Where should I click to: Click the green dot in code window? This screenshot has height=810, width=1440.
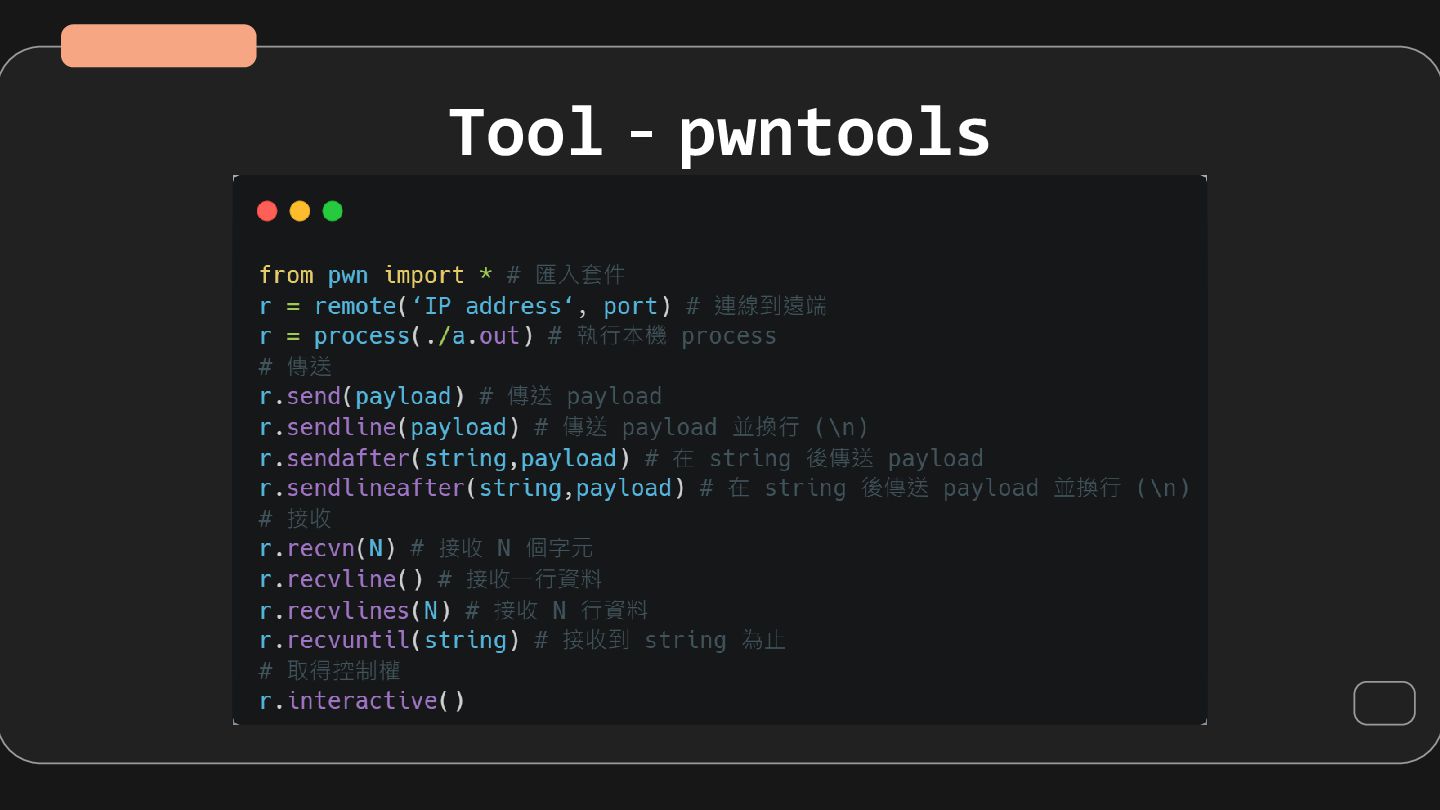pyautogui.click(x=333, y=211)
